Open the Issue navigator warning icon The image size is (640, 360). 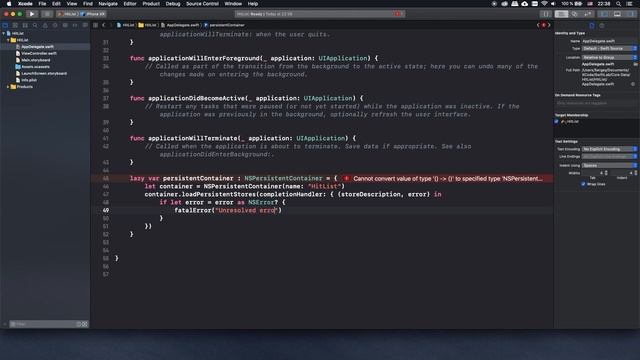tap(45, 25)
